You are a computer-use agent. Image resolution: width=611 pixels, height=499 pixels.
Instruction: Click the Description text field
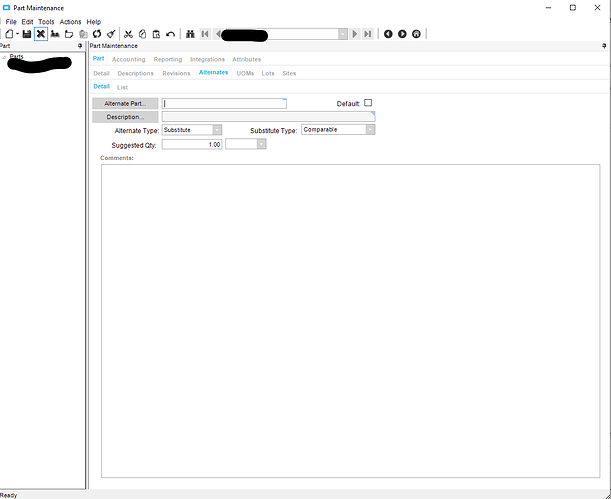(x=268, y=116)
